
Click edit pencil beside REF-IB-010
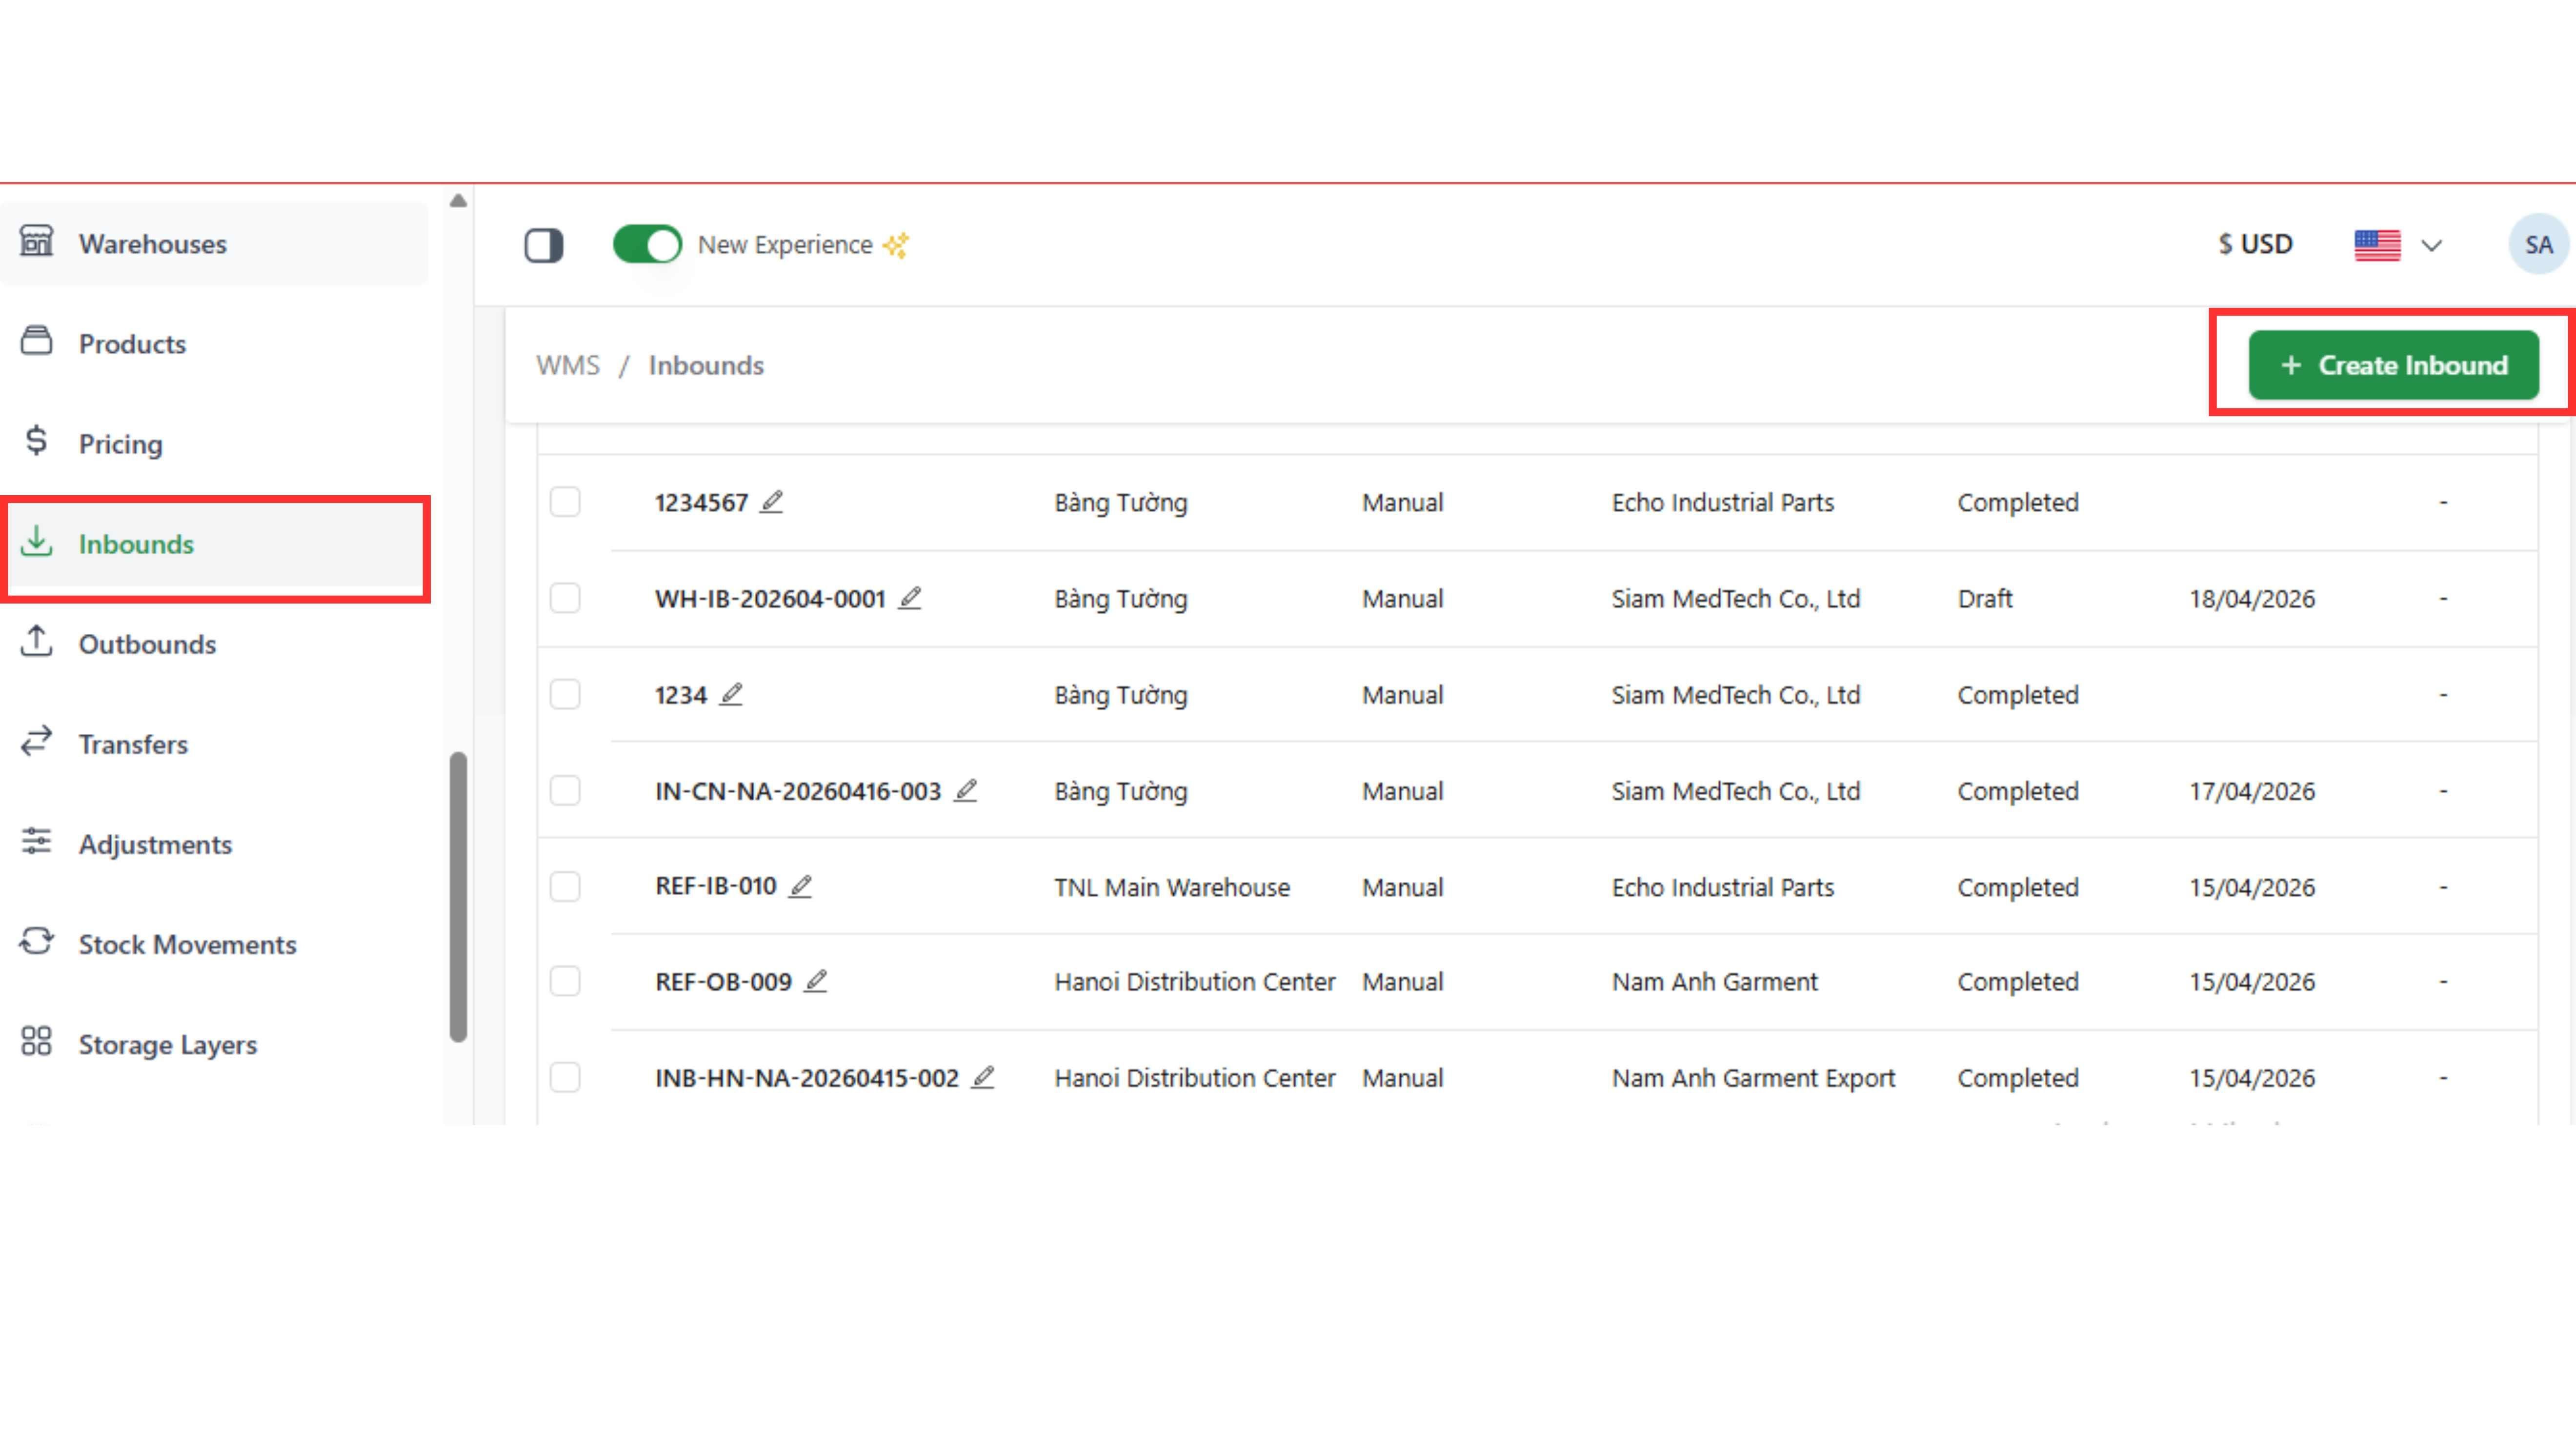[800, 887]
